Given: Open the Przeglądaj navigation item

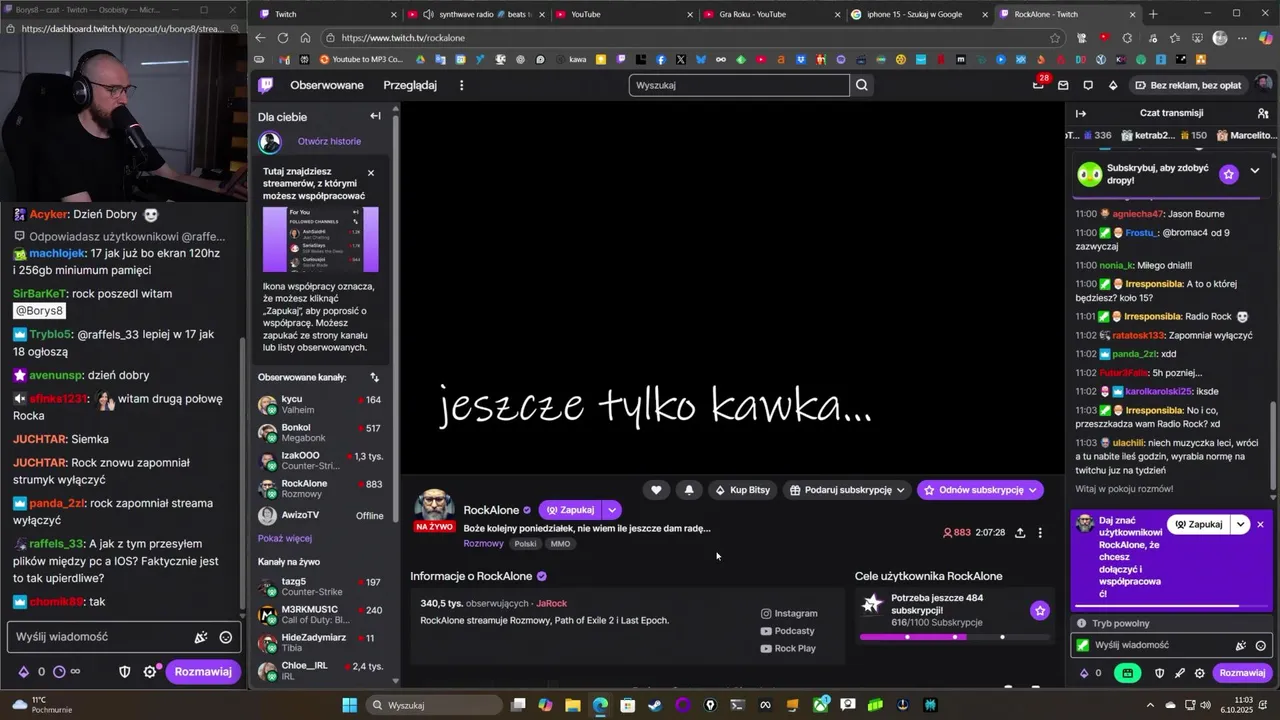Looking at the screenshot, I should (410, 85).
